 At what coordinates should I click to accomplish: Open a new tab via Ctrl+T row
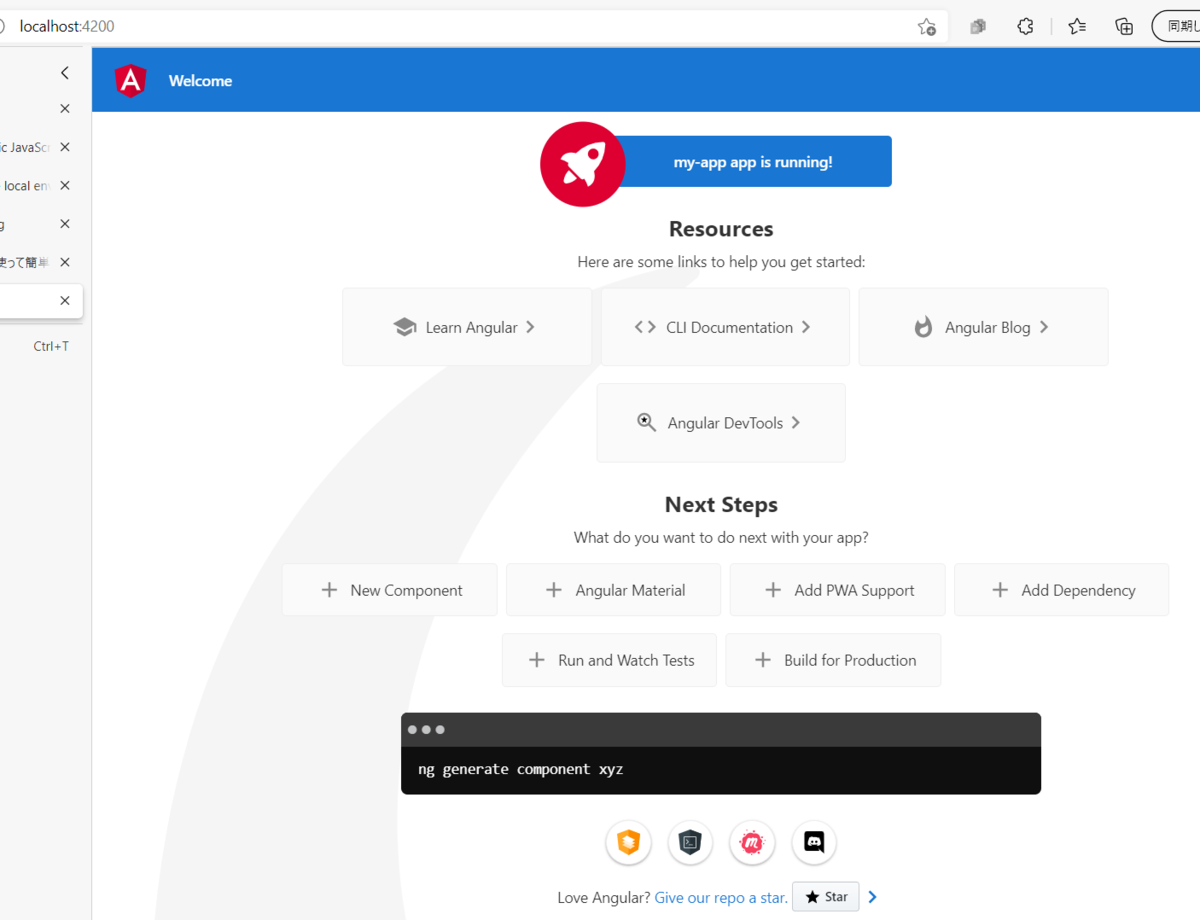coord(41,346)
